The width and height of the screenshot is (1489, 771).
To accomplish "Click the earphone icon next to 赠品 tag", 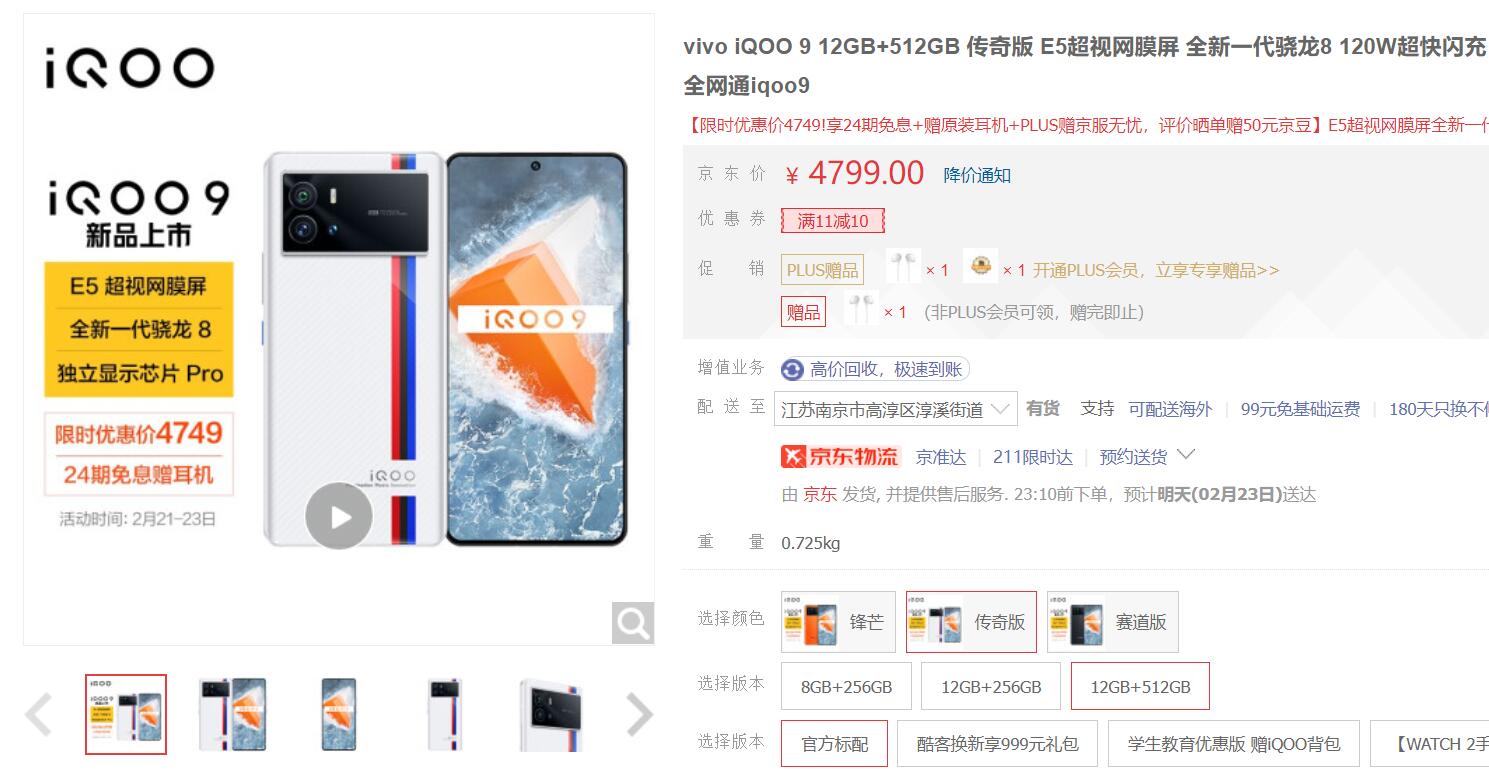I will 861,310.
